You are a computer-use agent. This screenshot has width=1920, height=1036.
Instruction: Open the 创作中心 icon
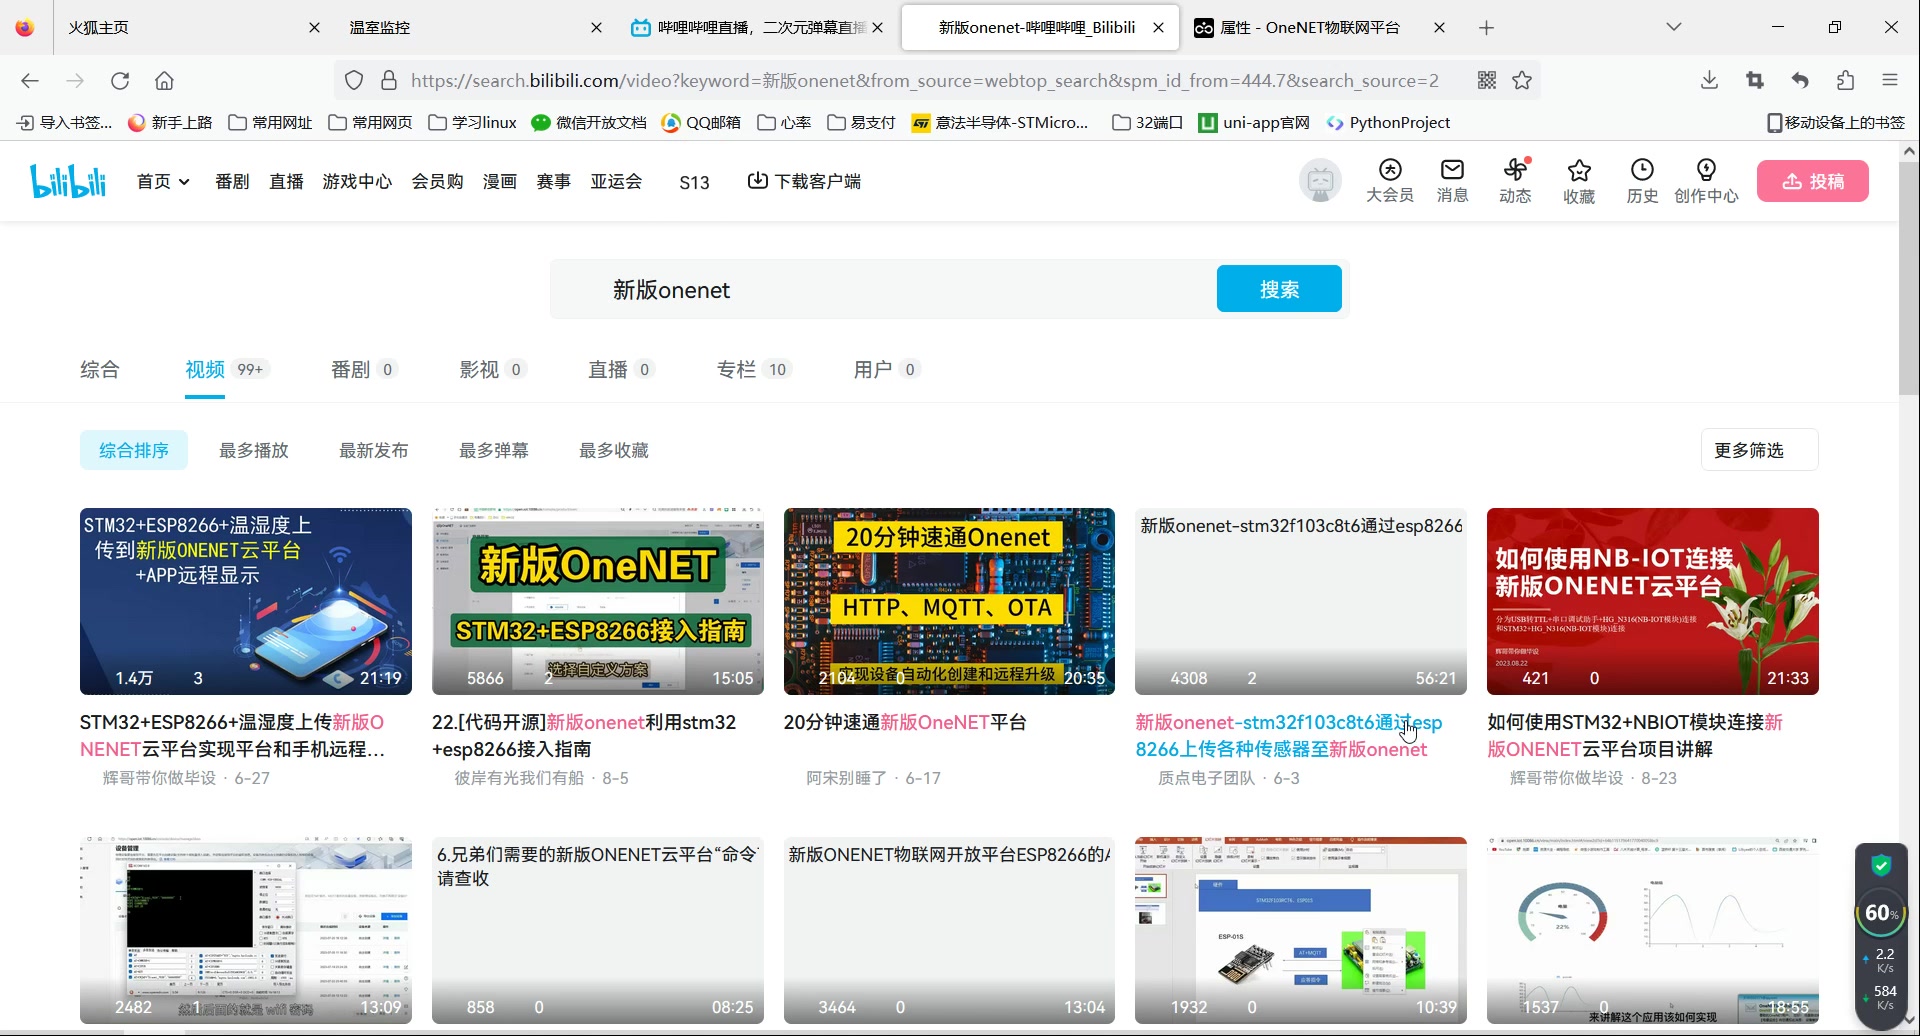(x=1706, y=181)
